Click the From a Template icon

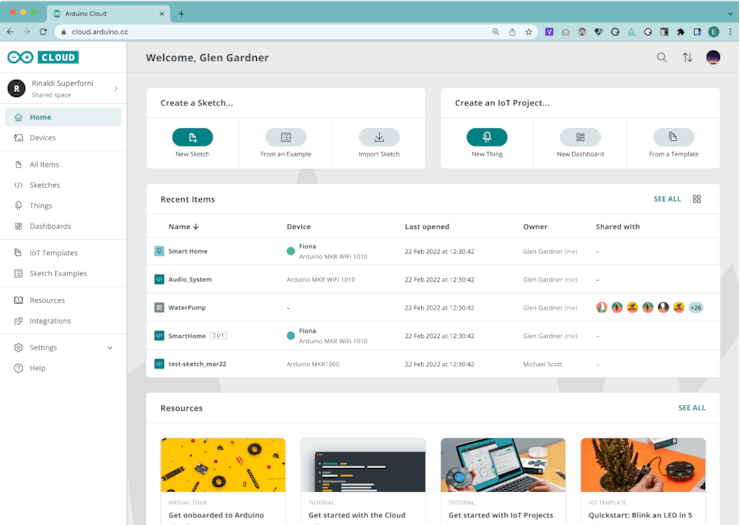coord(673,137)
